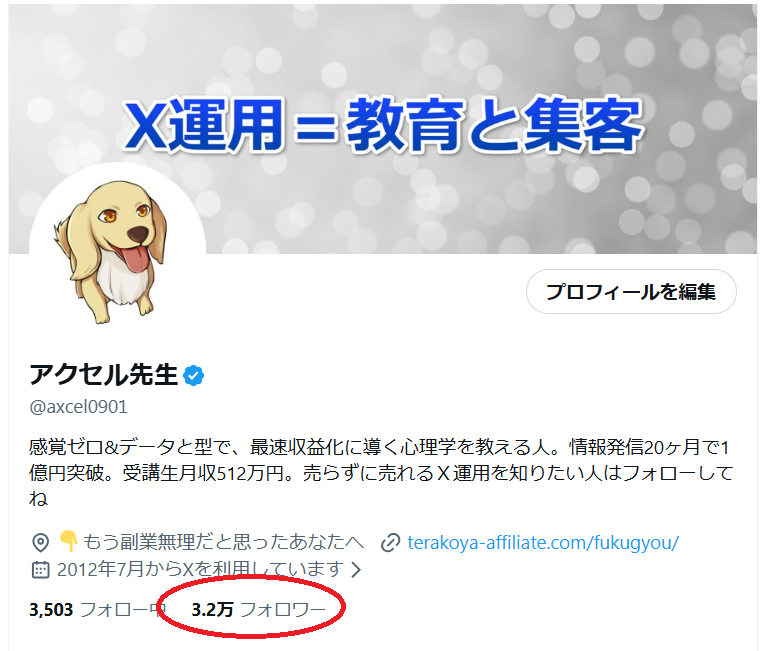Screen dimensions: 766x651
Task: Click the フォロワー label
Action: [x=283, y=609]
